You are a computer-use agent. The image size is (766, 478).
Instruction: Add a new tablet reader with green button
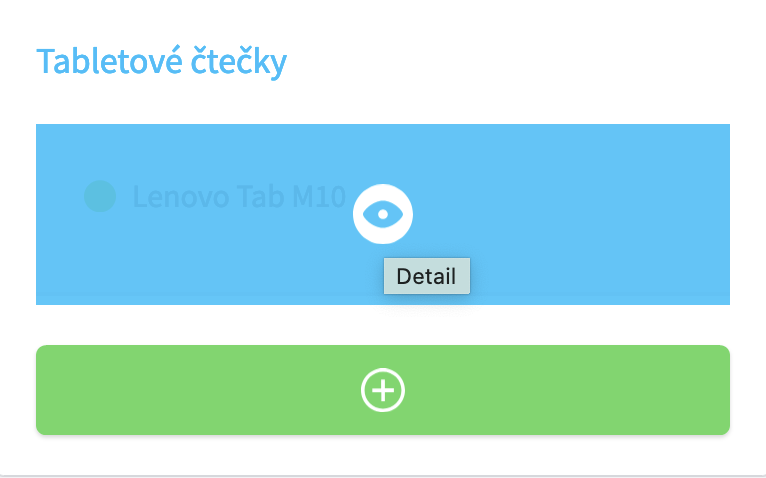(x=383, y=390)
